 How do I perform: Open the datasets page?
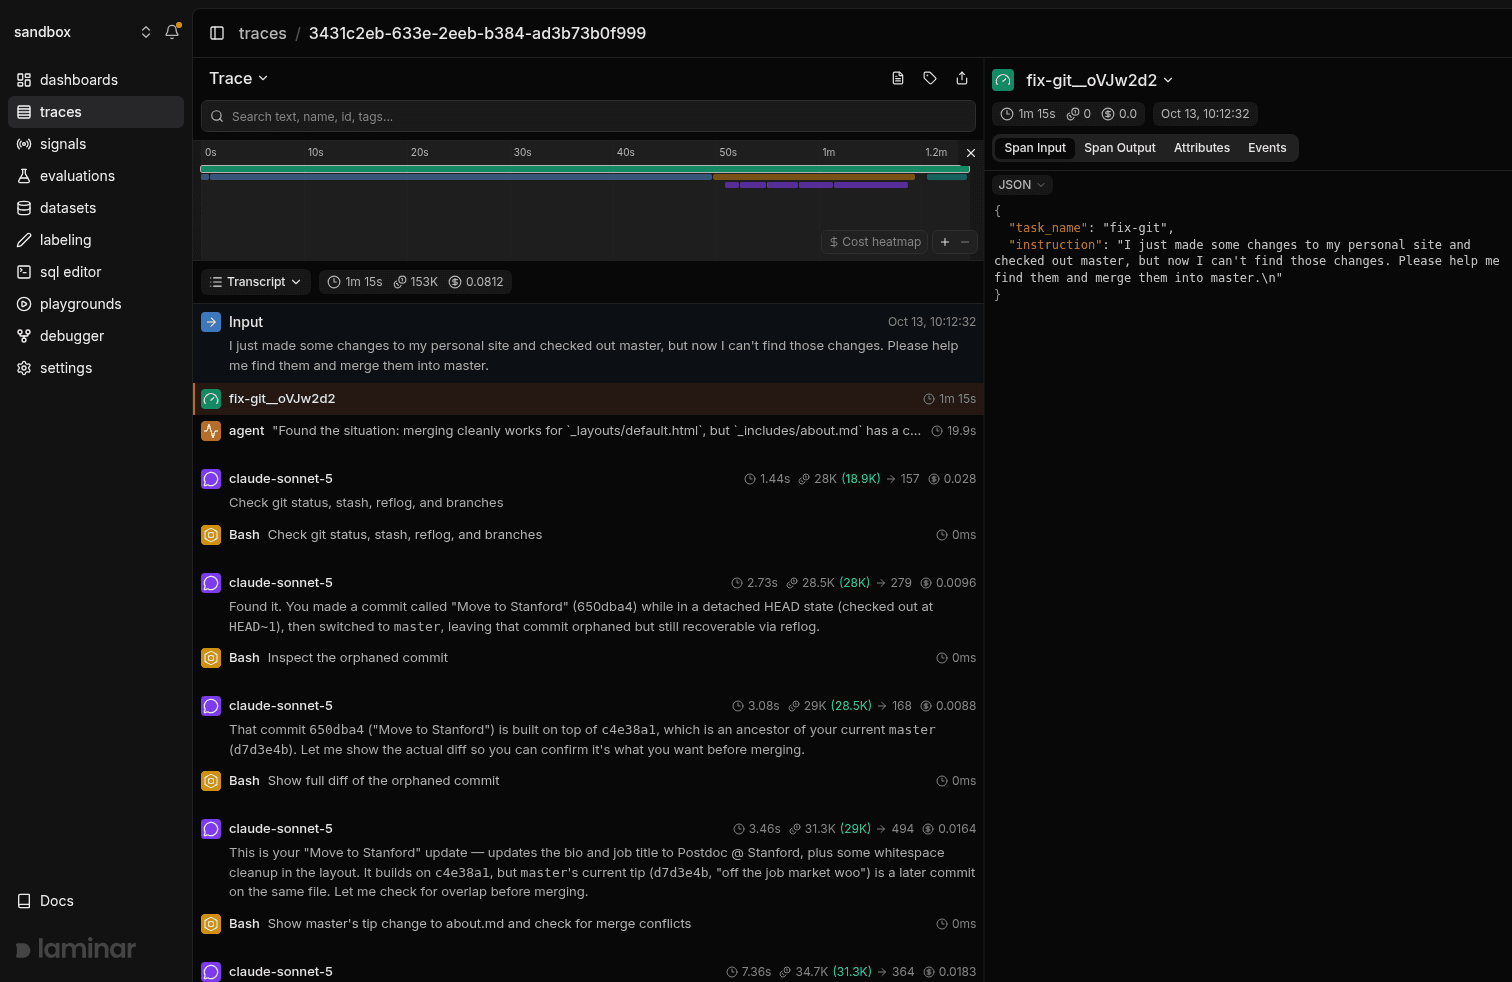click(x=96, y=208)
